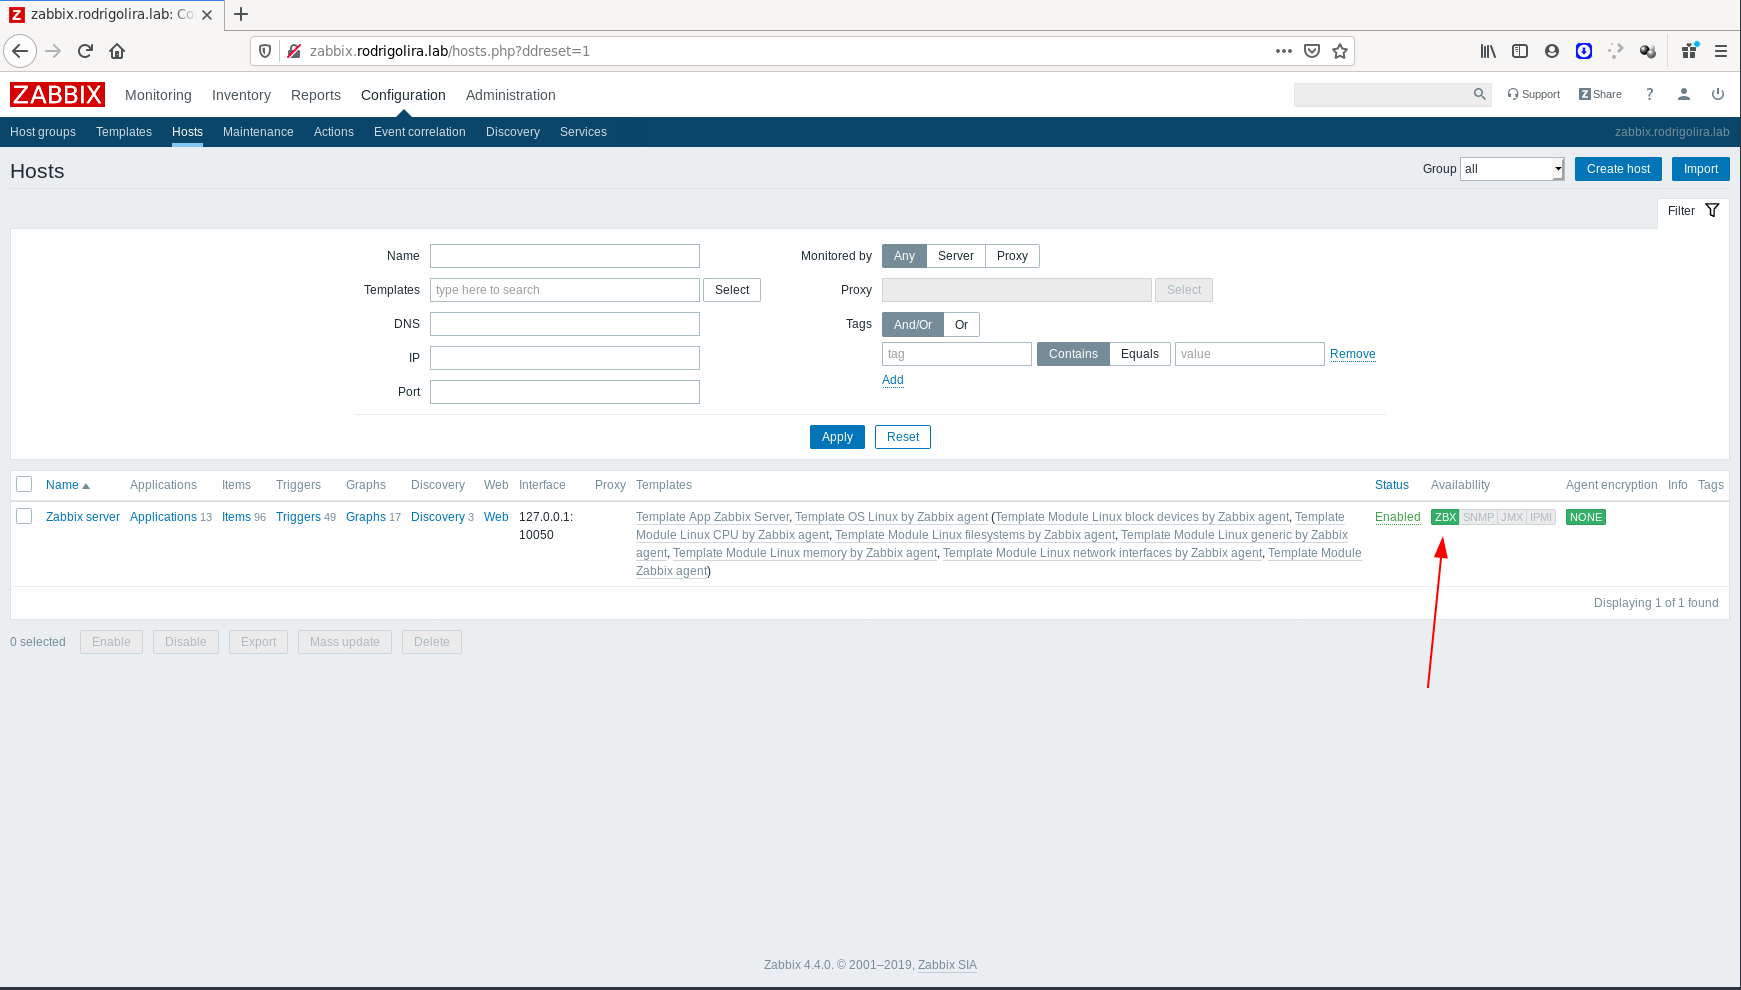Reload the page in browser
The height and width of the screenshot is (990, 1741).
coord(85,51)
